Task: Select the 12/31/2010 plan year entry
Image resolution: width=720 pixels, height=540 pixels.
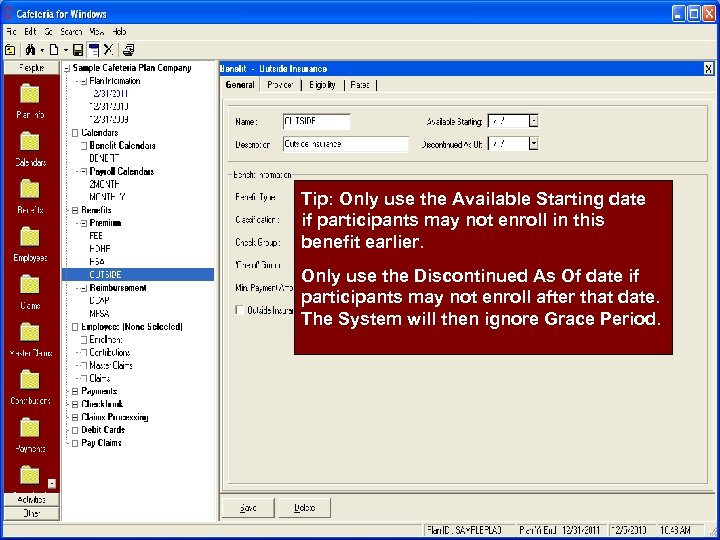Action: coord(109,107)
